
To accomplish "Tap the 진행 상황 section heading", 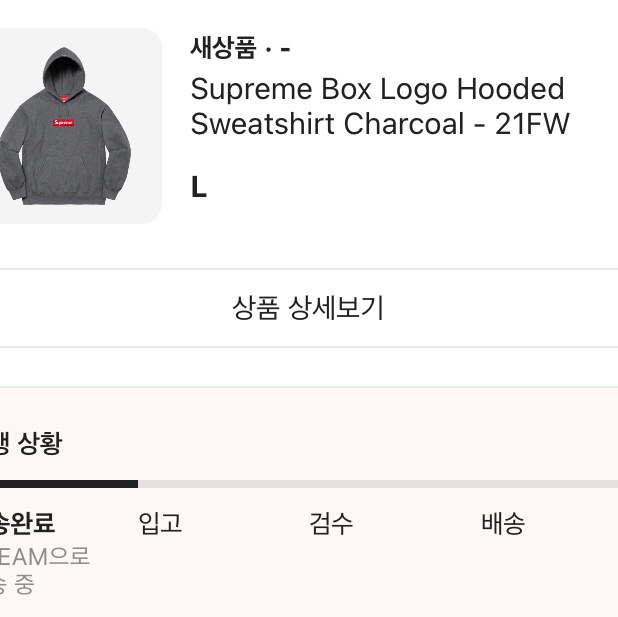I will 31,443.
